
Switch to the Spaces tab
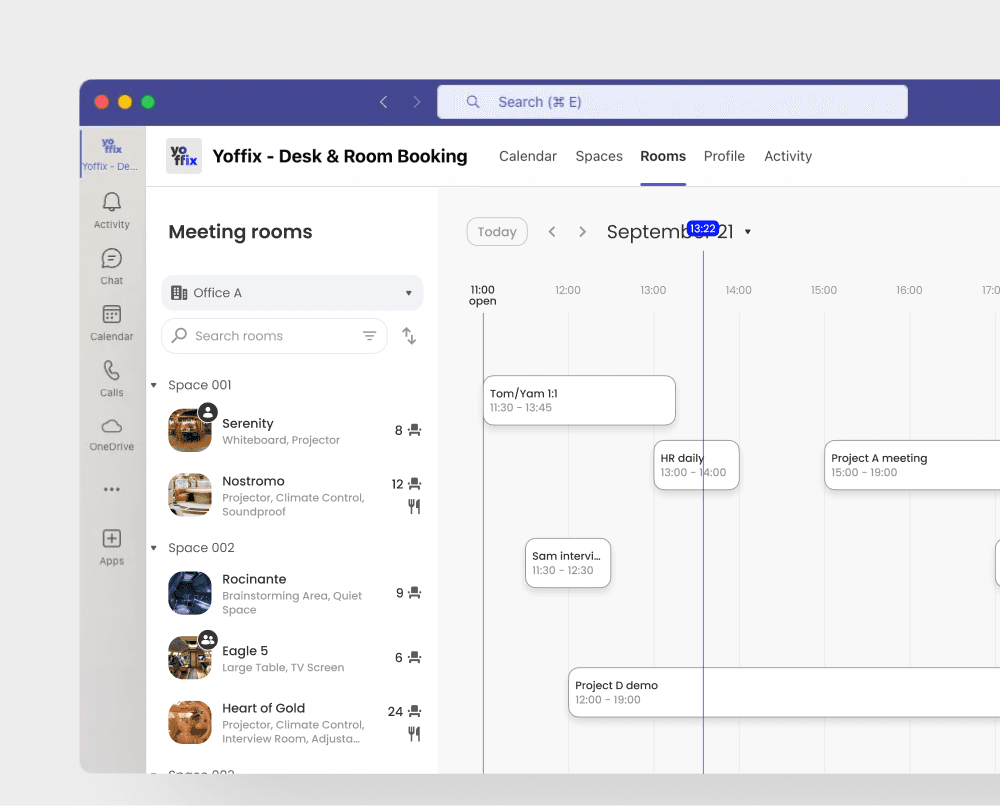pyautogui.click(x=599, y=156)
